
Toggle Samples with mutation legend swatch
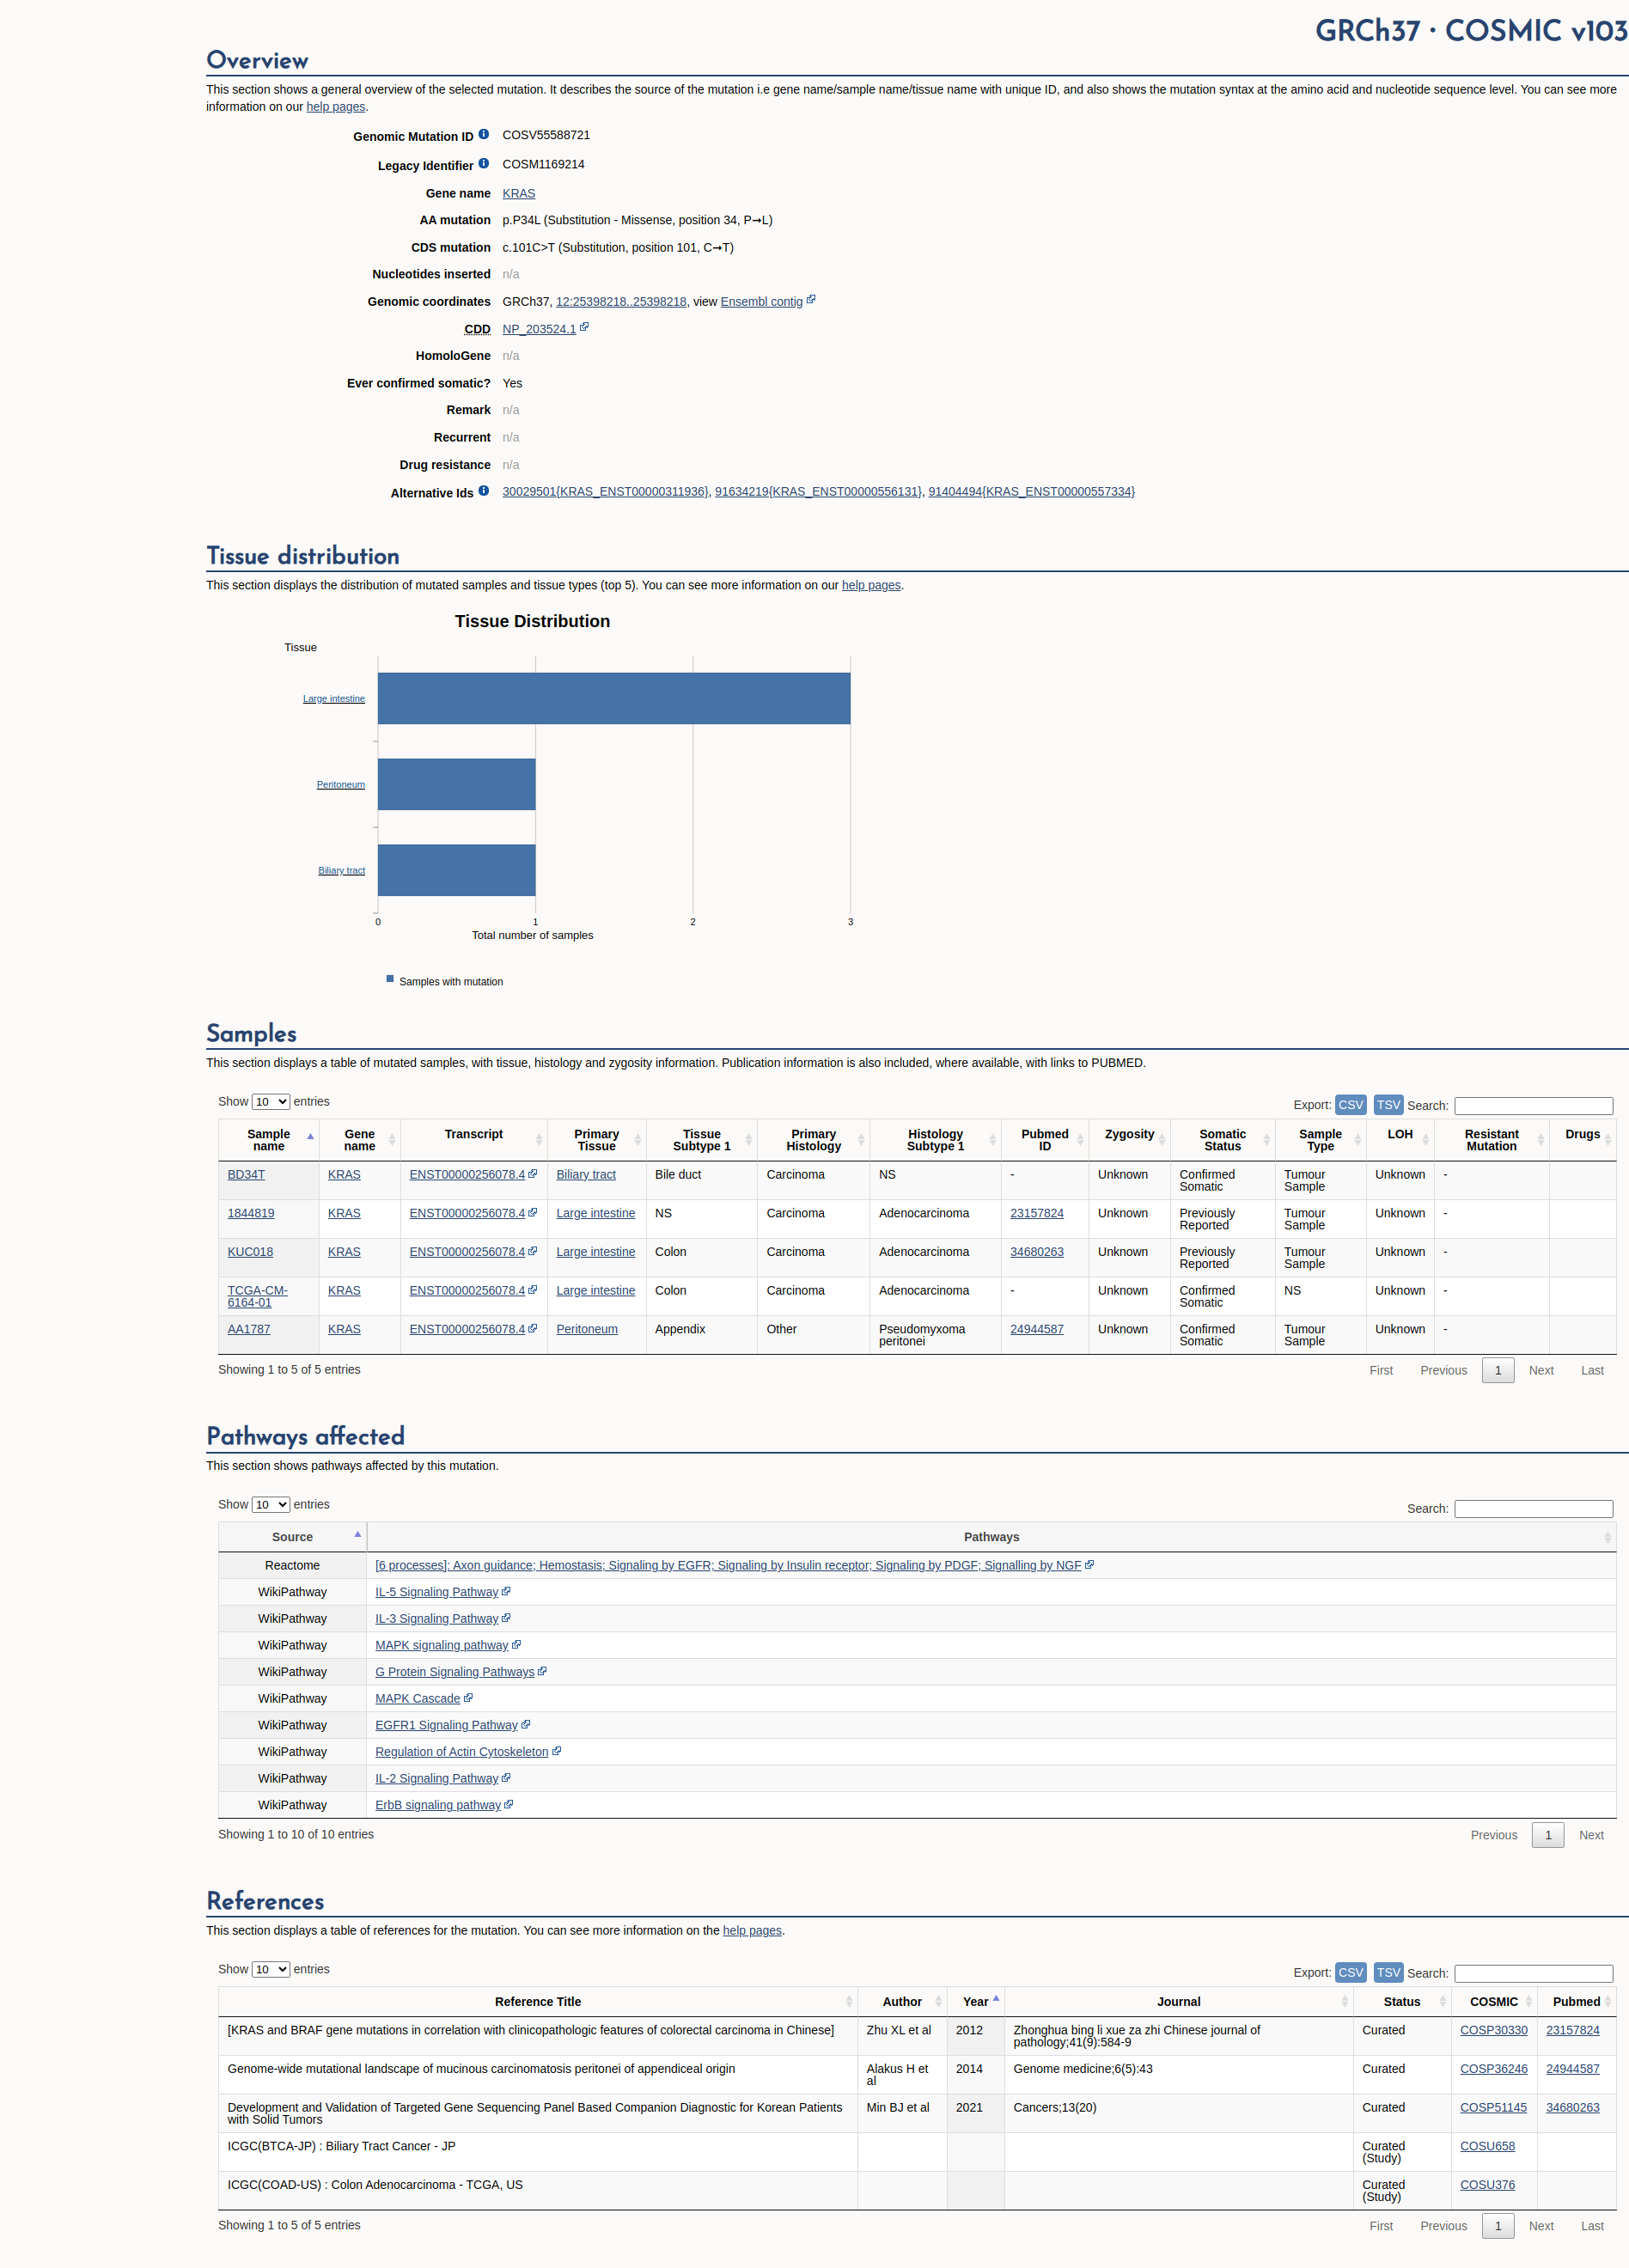[x=390, y=979]
